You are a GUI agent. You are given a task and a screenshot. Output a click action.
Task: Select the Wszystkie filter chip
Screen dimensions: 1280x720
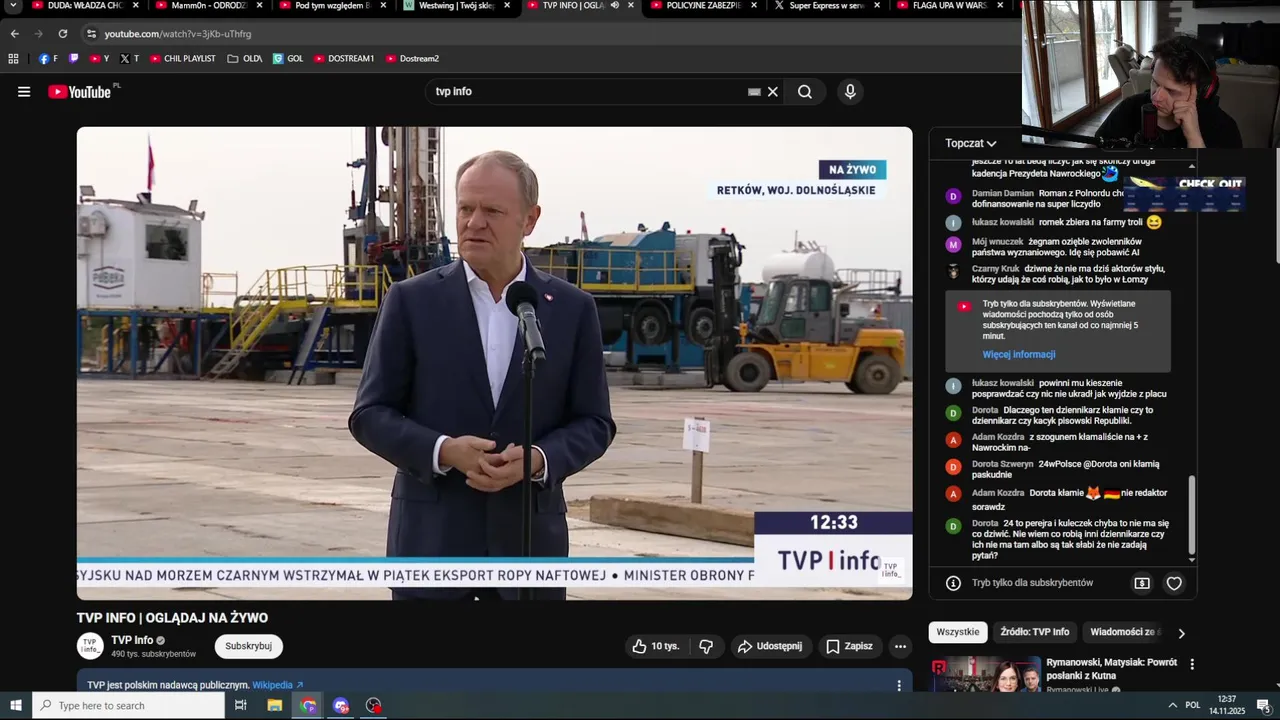(958, 633)
